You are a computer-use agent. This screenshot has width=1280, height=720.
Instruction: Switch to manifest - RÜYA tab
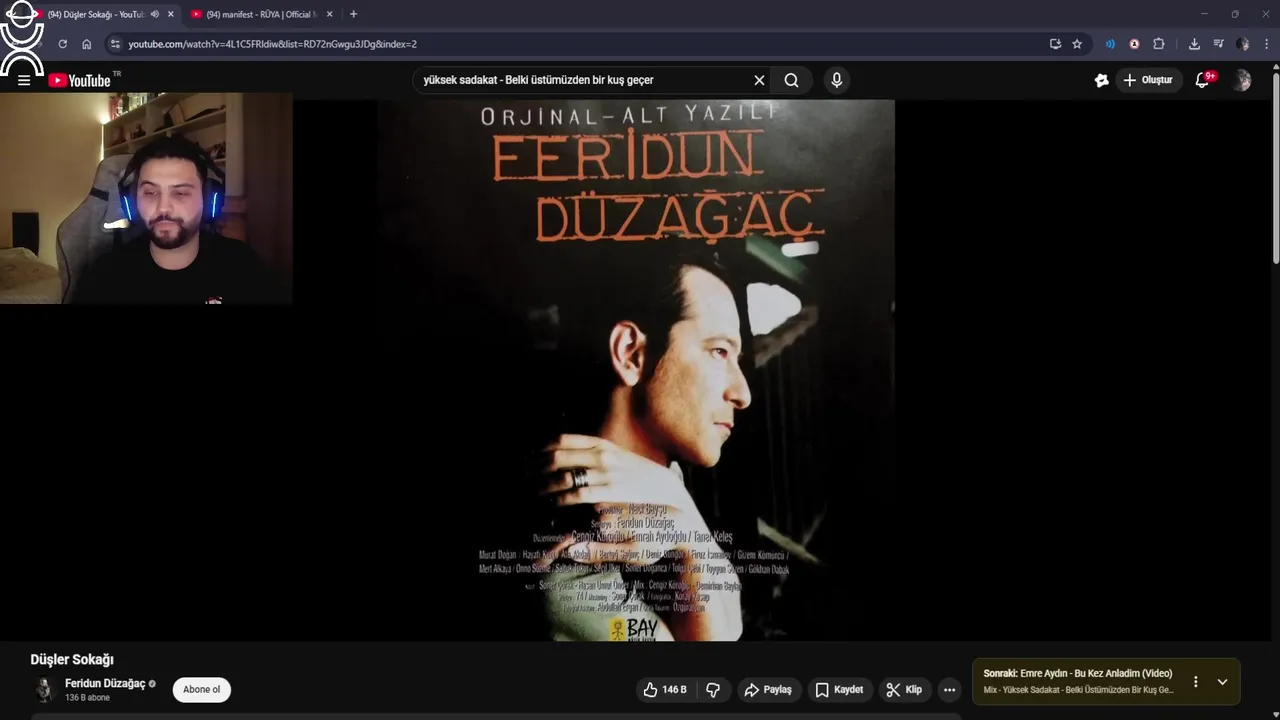260,14
